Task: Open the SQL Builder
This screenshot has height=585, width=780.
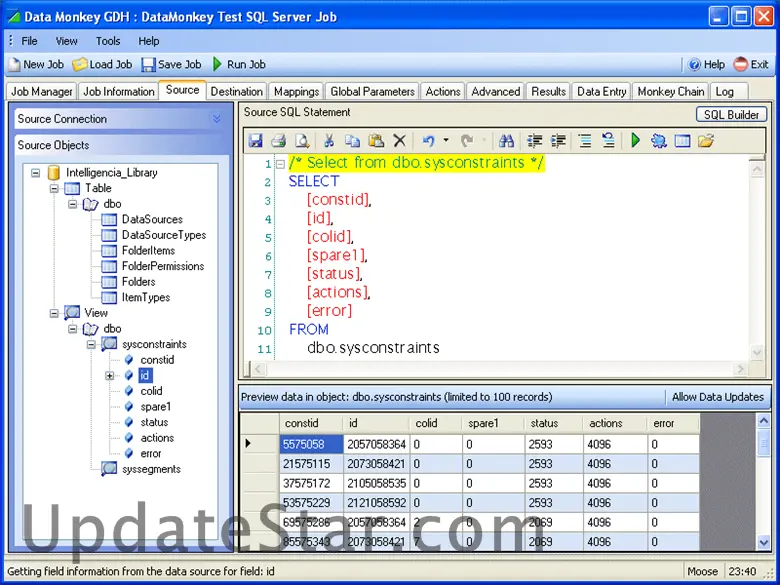Action: 731,114
